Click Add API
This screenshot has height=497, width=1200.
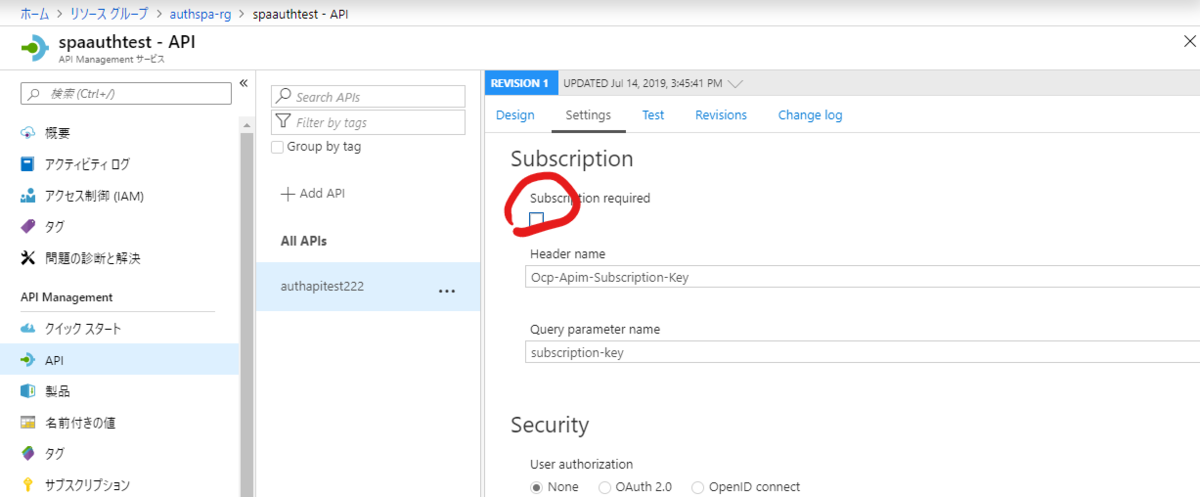point(313,193)
